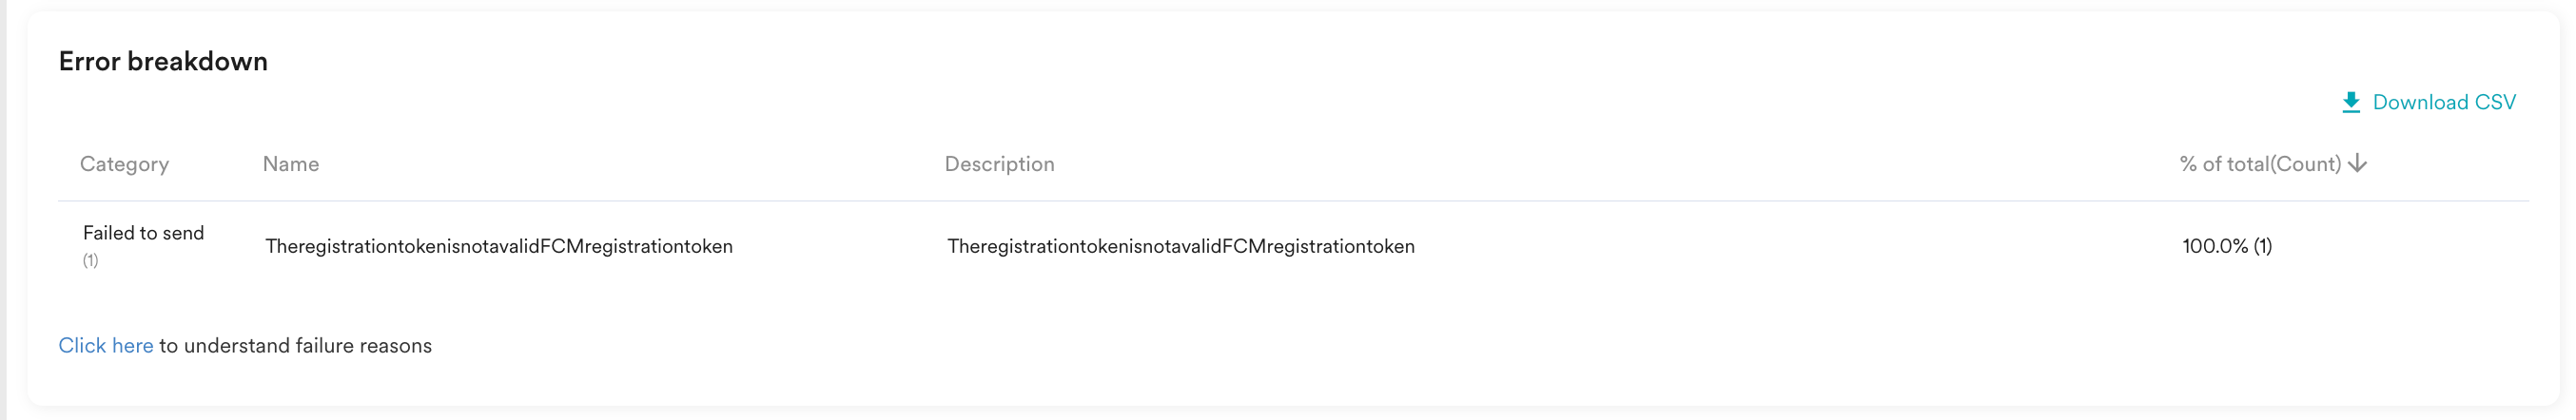Click the (1) count under Failed to send
2576x420 pixels.
click(90, 261)
